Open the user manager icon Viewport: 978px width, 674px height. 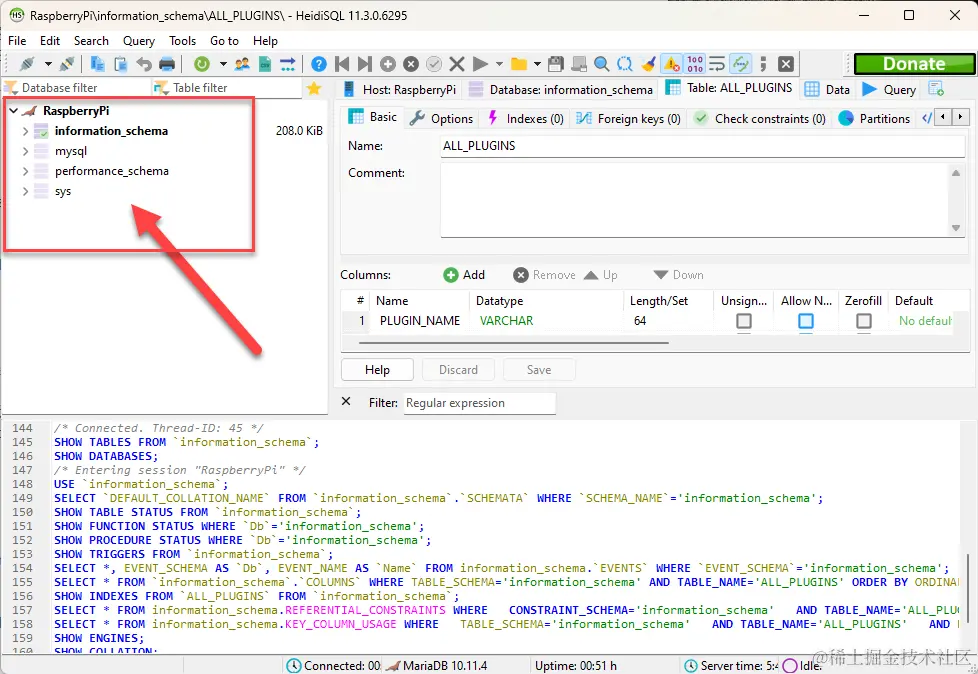point(242,64)
